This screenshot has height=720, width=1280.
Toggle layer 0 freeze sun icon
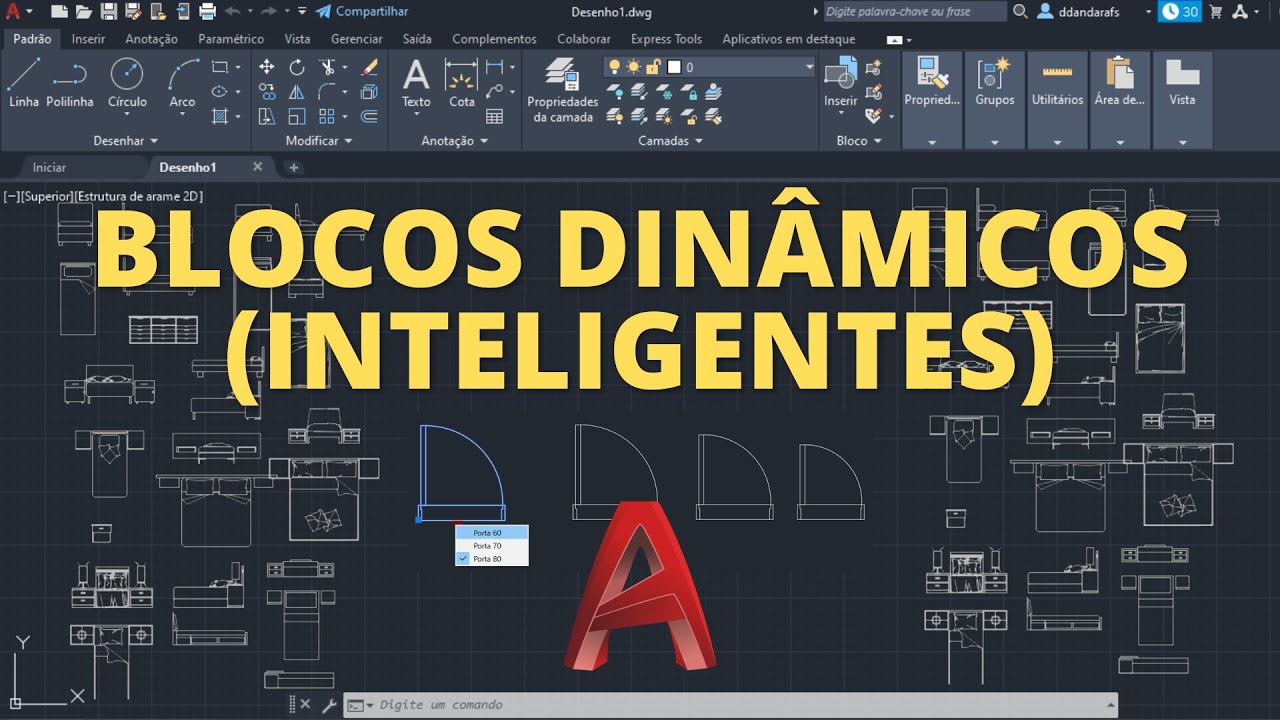click(634, 67)
